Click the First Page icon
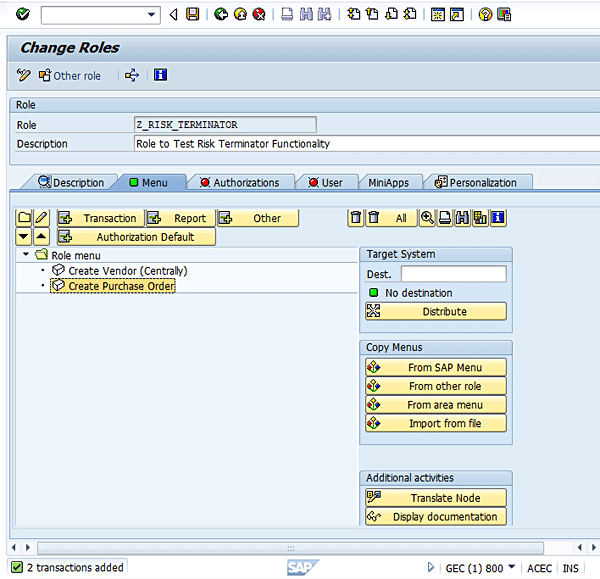 coord(353,15)
